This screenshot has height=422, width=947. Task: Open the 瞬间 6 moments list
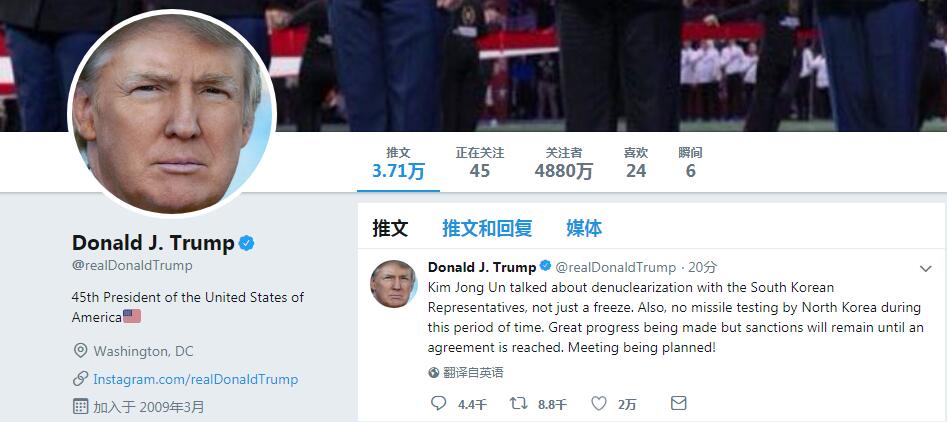click(x=690, y=162)
